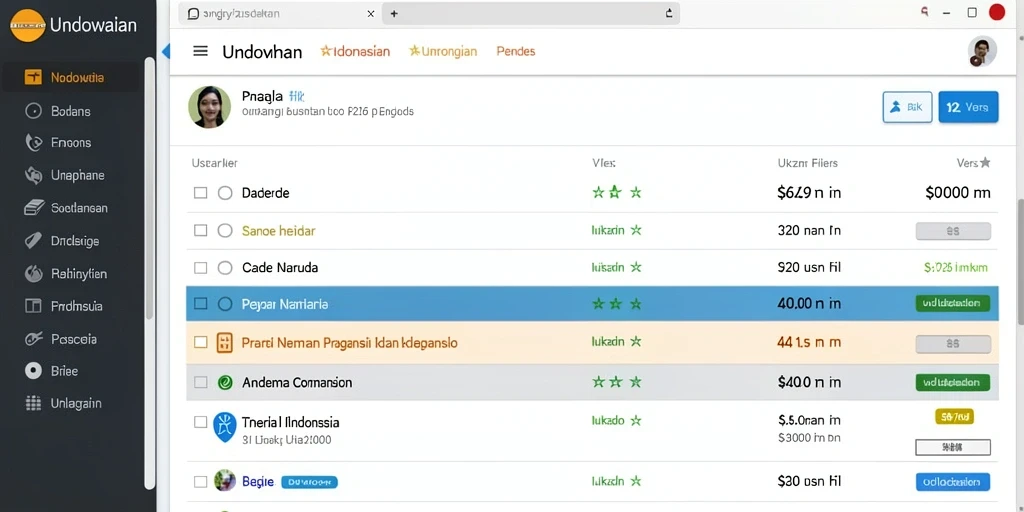Switch to the Idonasian tab
1024x512 pixels.
355,51
